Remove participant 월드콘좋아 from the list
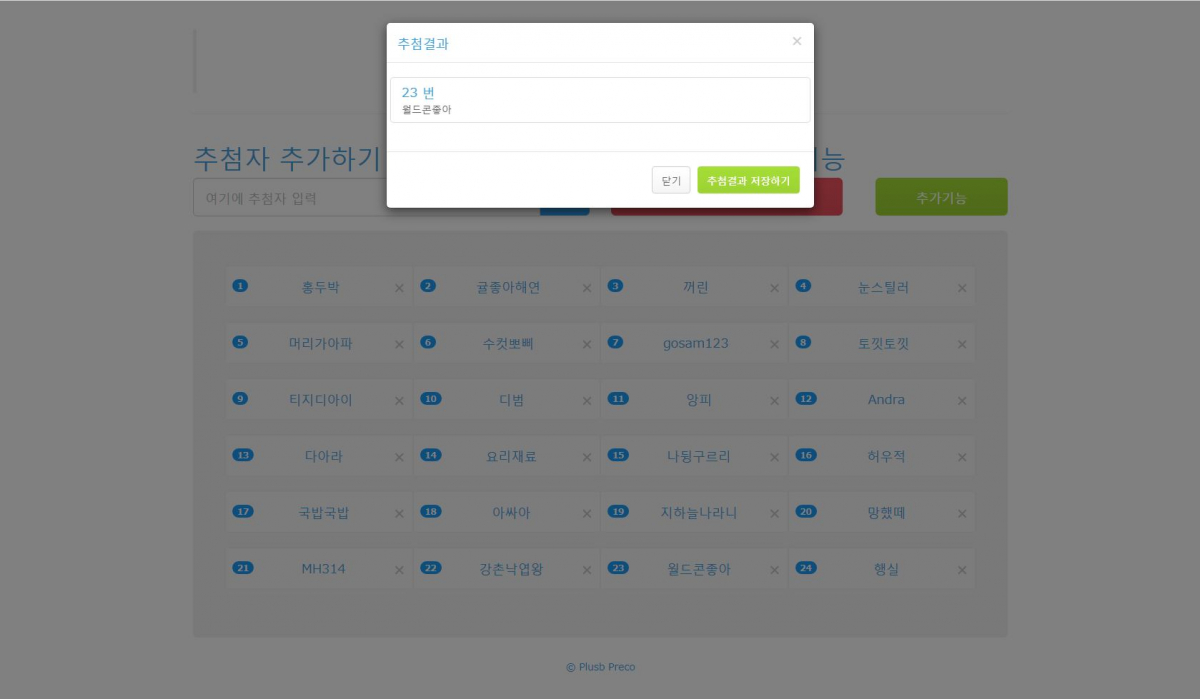The height and width of the screenshot is (699, 1200). point(774,570)
